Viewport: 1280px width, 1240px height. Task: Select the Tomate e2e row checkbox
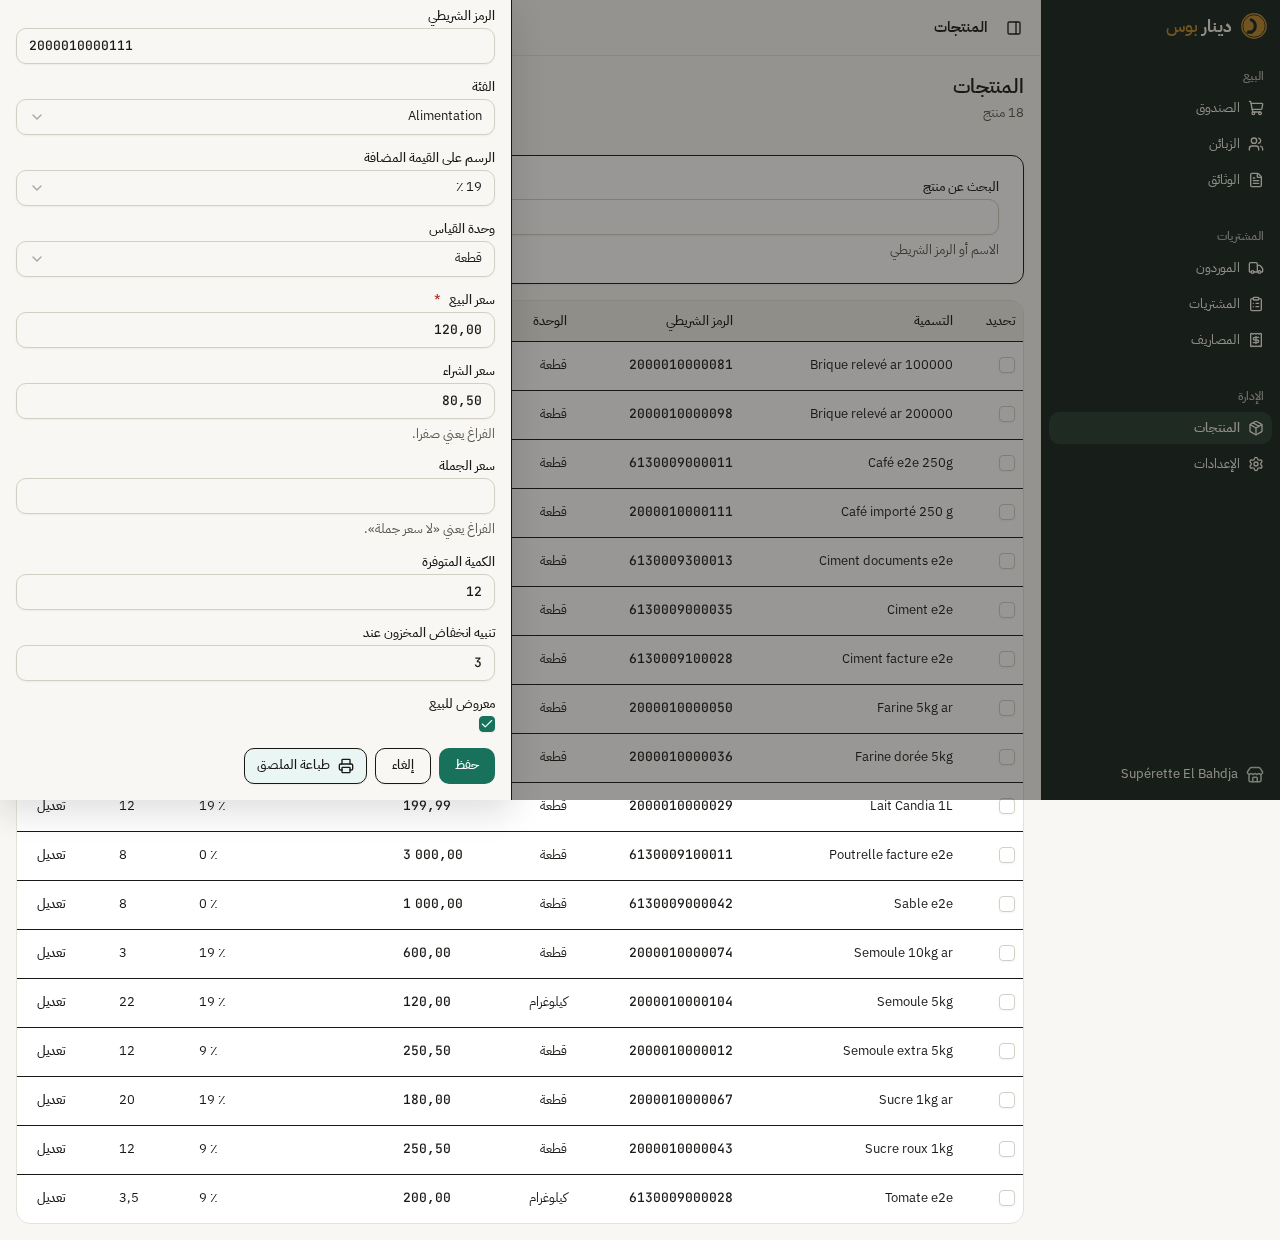1007,1198
